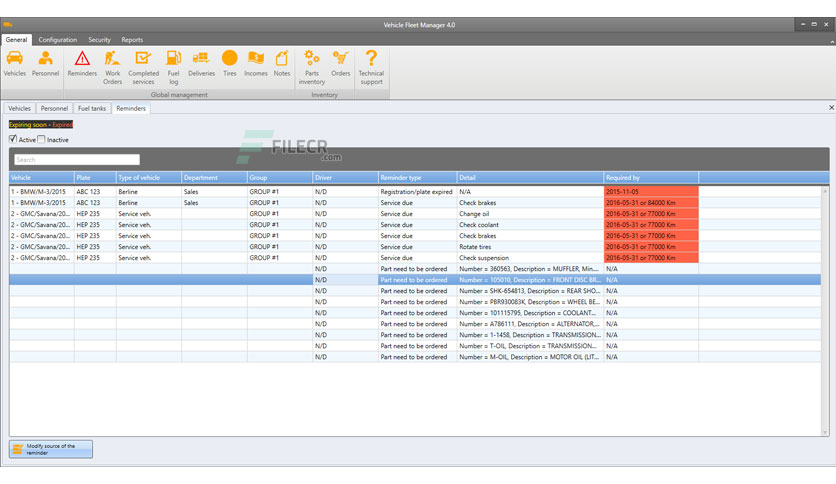Switch to the Configuration ribbon tab
This screenshot has width=836, height=484.
point(58,39)
